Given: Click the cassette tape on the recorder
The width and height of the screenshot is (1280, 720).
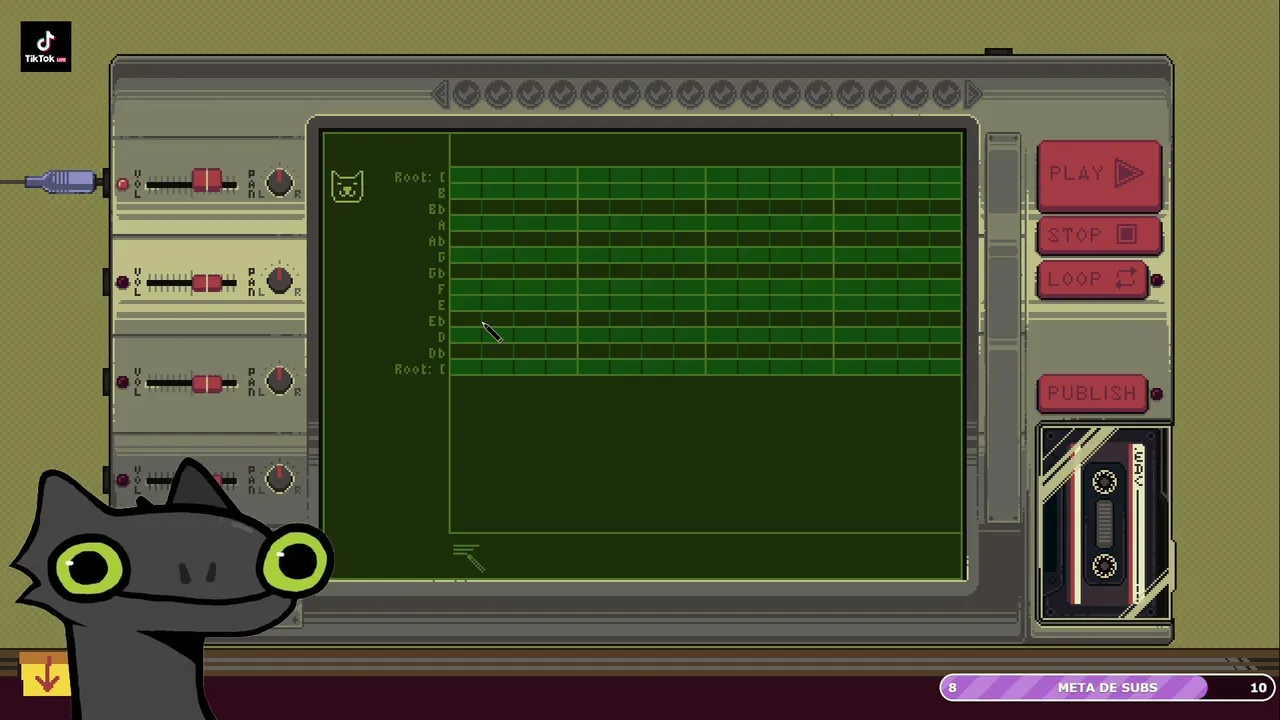Looking at the screenshot, I should tap(1104, 523).
